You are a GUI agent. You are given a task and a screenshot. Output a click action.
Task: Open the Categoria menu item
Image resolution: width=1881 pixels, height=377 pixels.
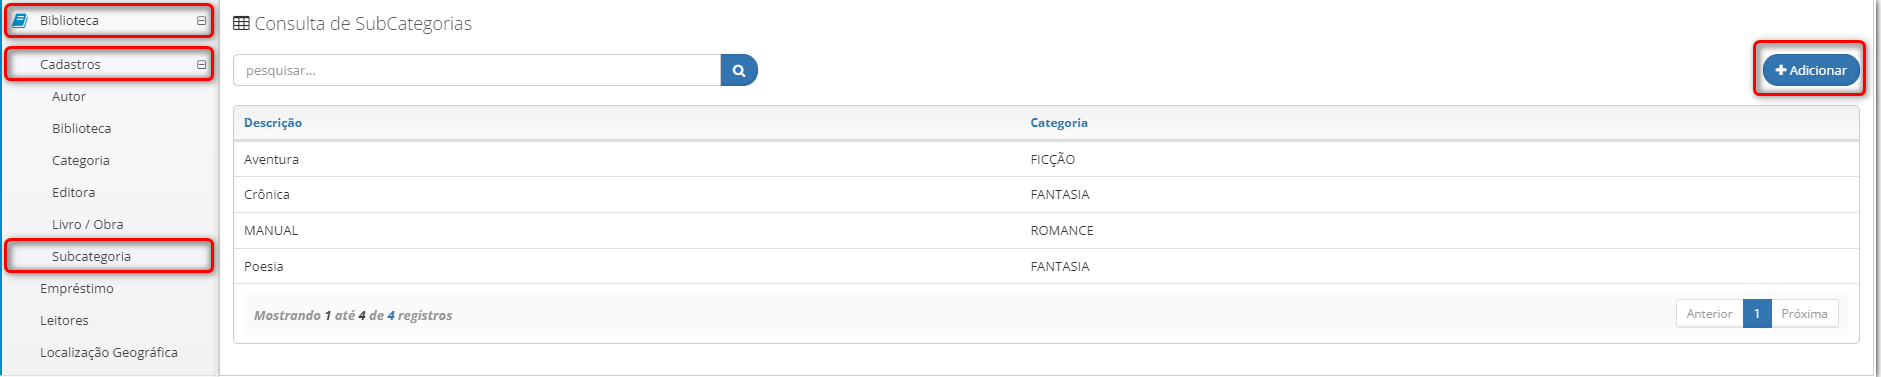[81, 160]
